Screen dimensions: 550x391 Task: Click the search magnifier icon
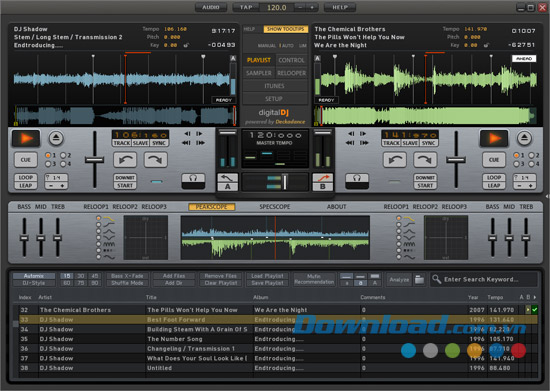436,279
